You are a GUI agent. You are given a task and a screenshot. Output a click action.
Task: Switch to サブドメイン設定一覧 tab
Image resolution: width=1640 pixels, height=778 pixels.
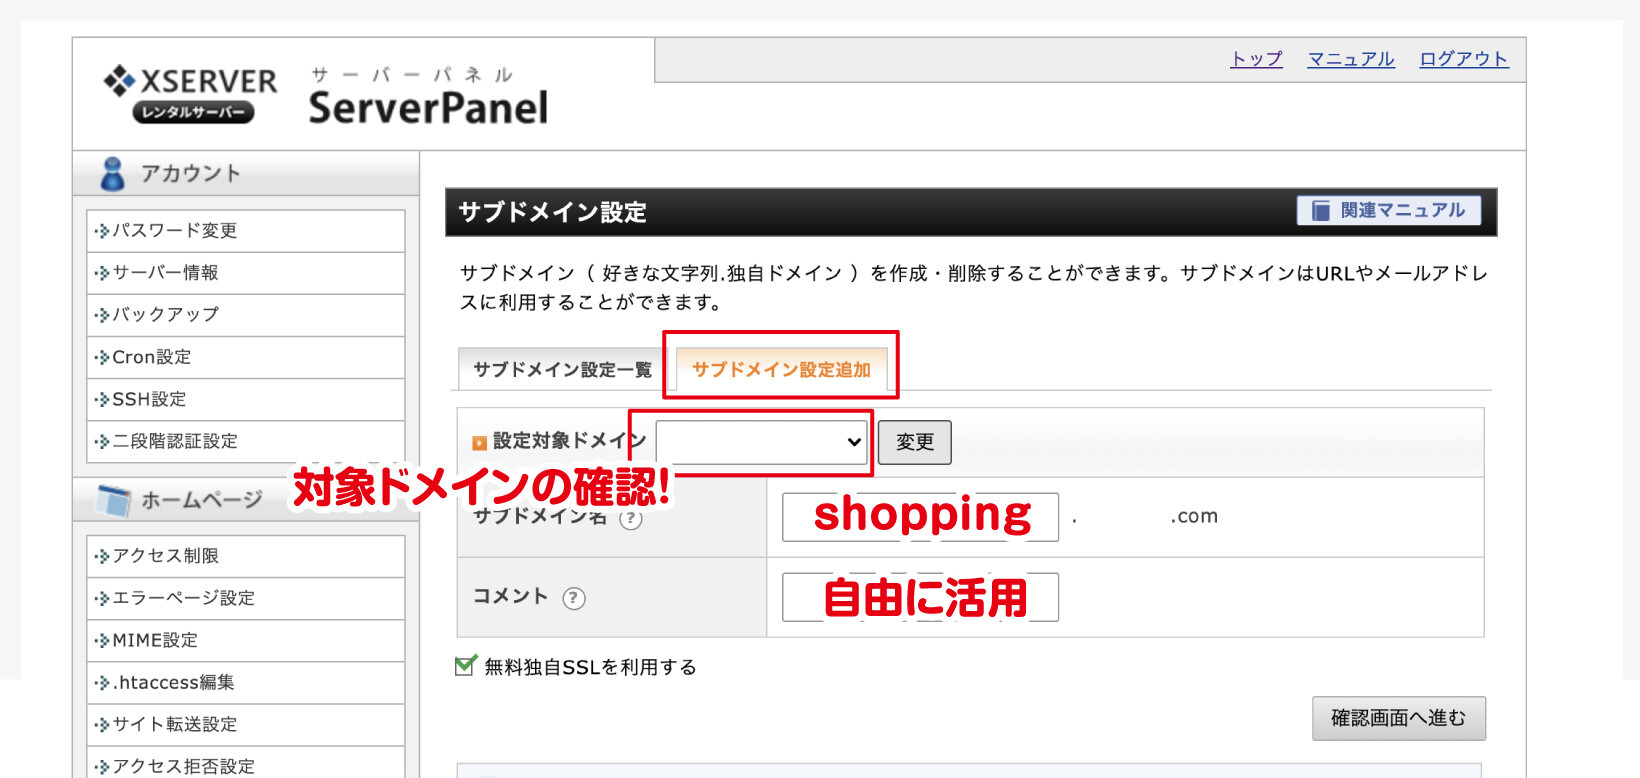click(562, 370)
